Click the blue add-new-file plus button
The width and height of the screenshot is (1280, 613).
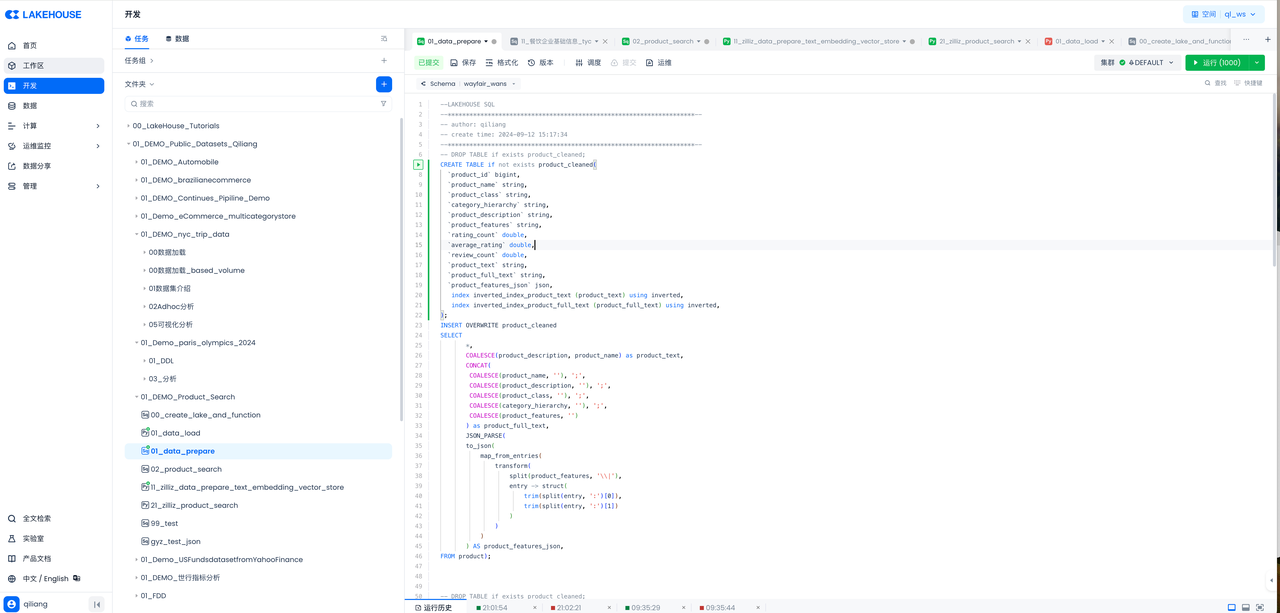point(384,84)
